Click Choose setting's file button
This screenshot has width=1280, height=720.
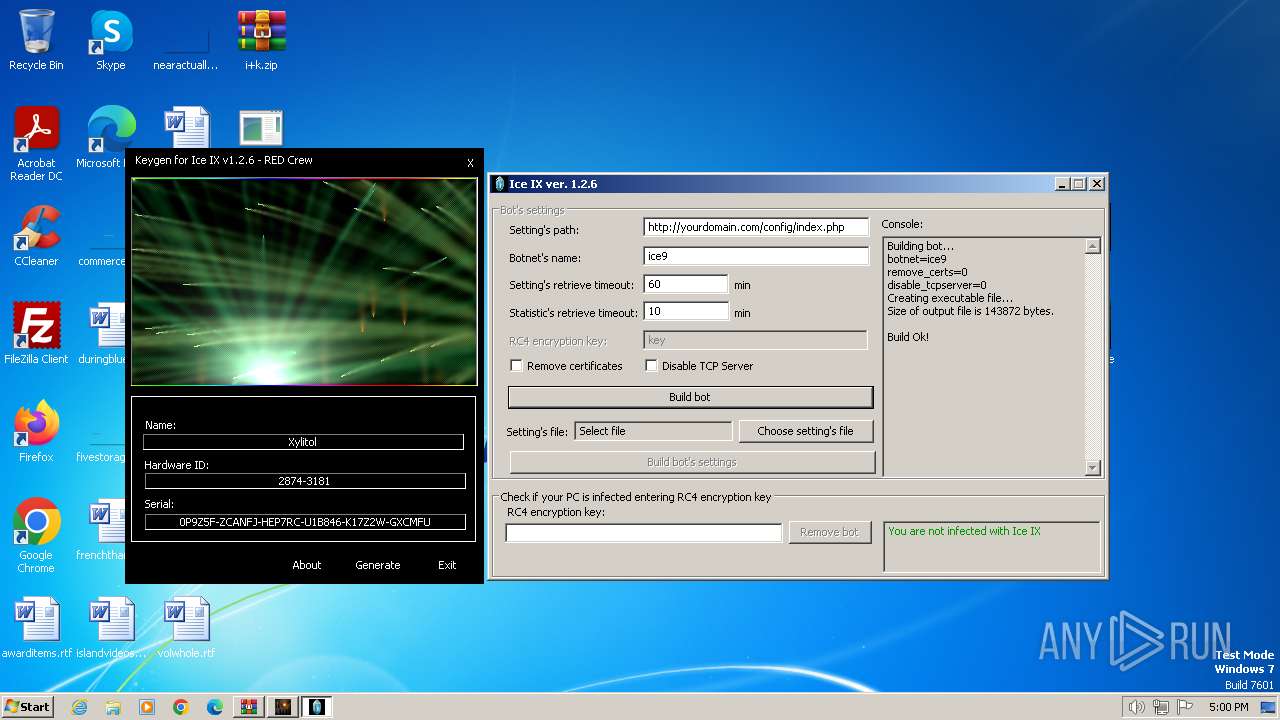(805, 431)
